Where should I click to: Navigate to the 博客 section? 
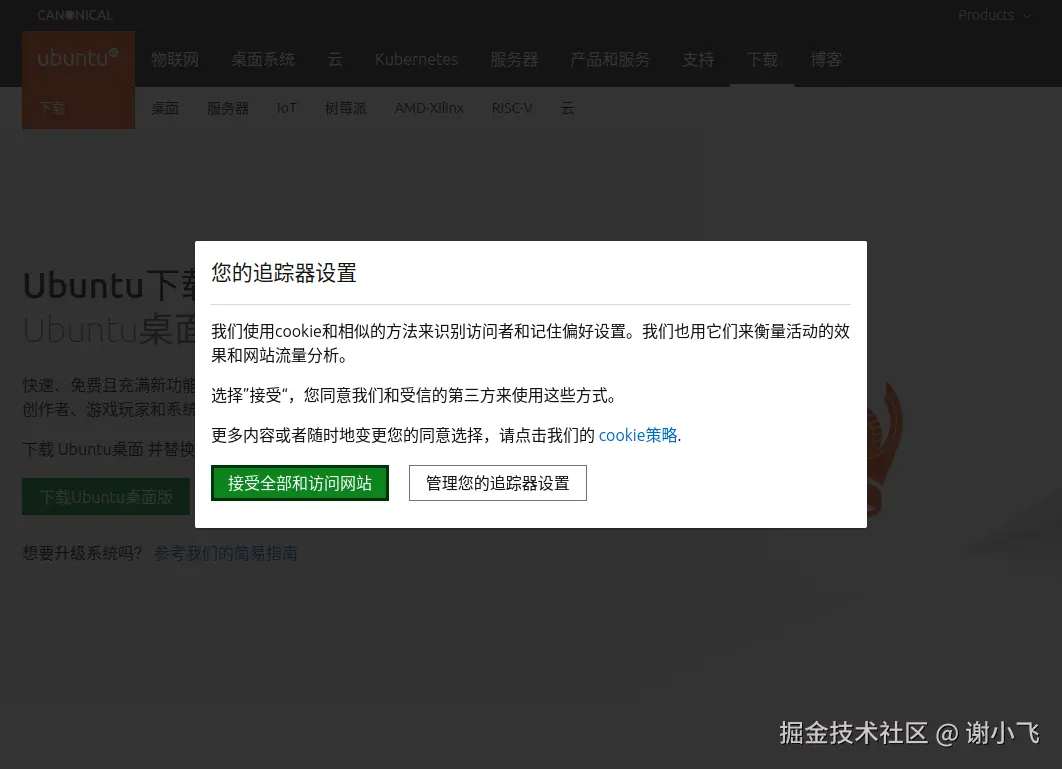point(826,59)
